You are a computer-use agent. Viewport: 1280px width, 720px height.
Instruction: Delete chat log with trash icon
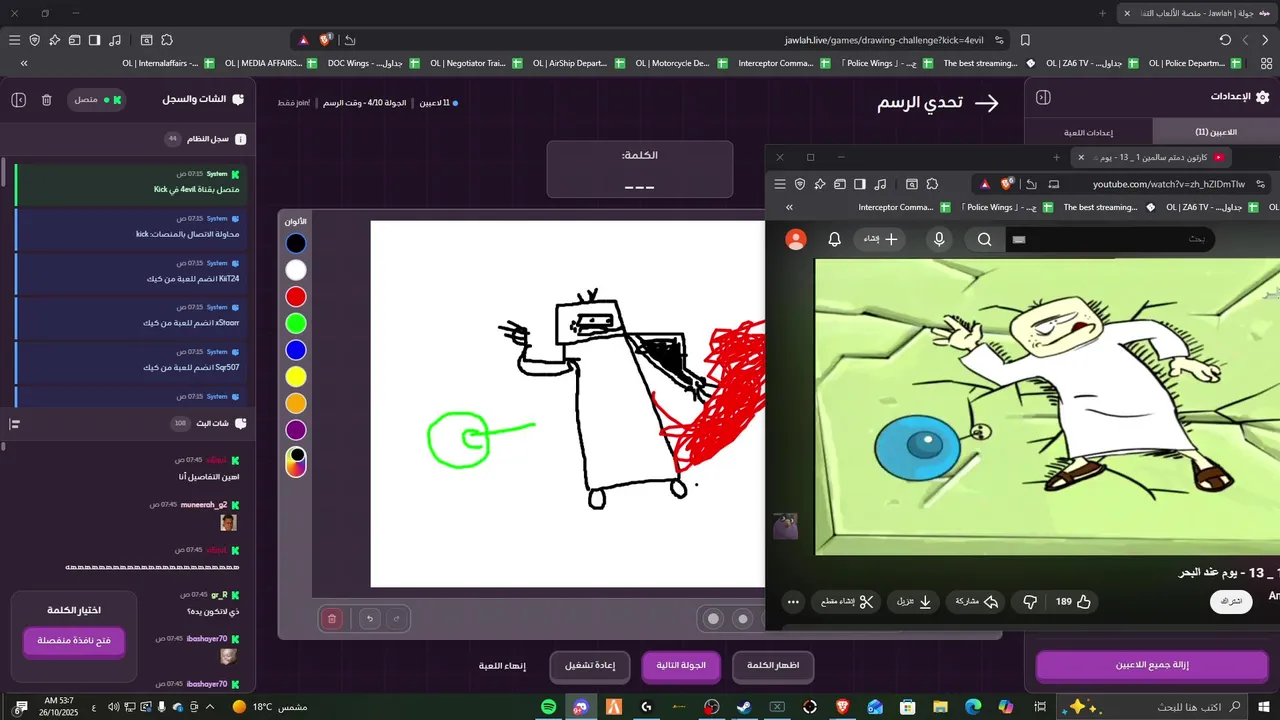click(x=47, y=100)
